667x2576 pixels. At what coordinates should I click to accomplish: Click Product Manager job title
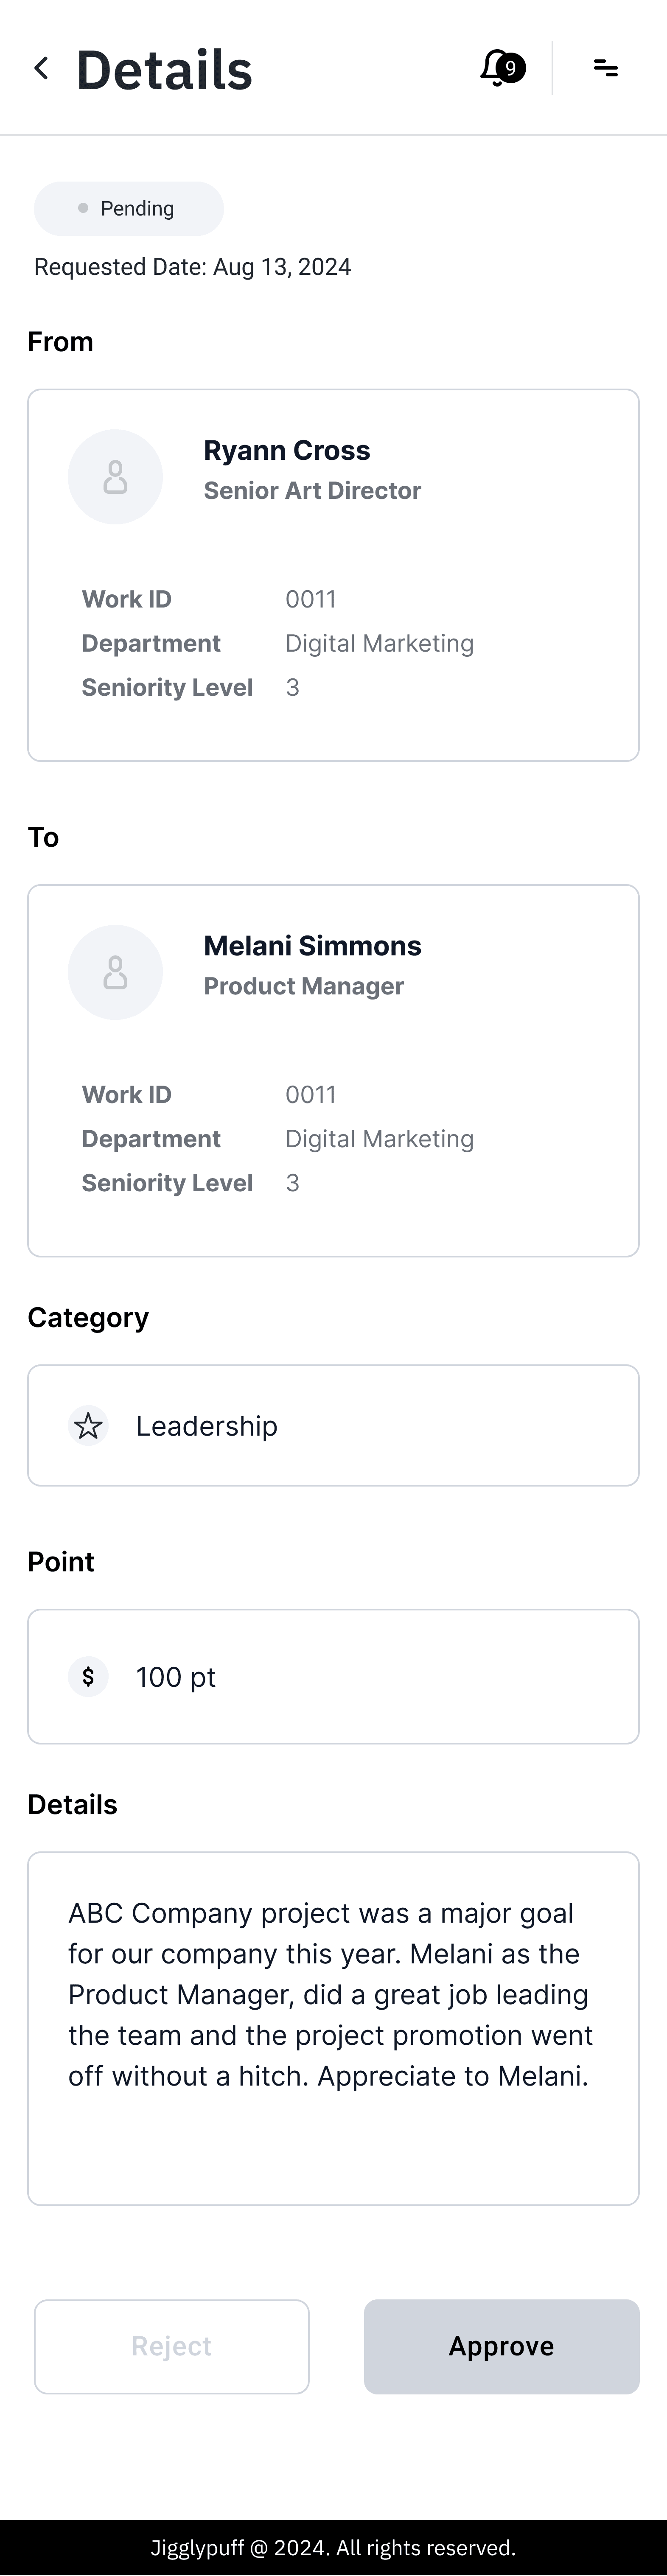pos(304,986)
